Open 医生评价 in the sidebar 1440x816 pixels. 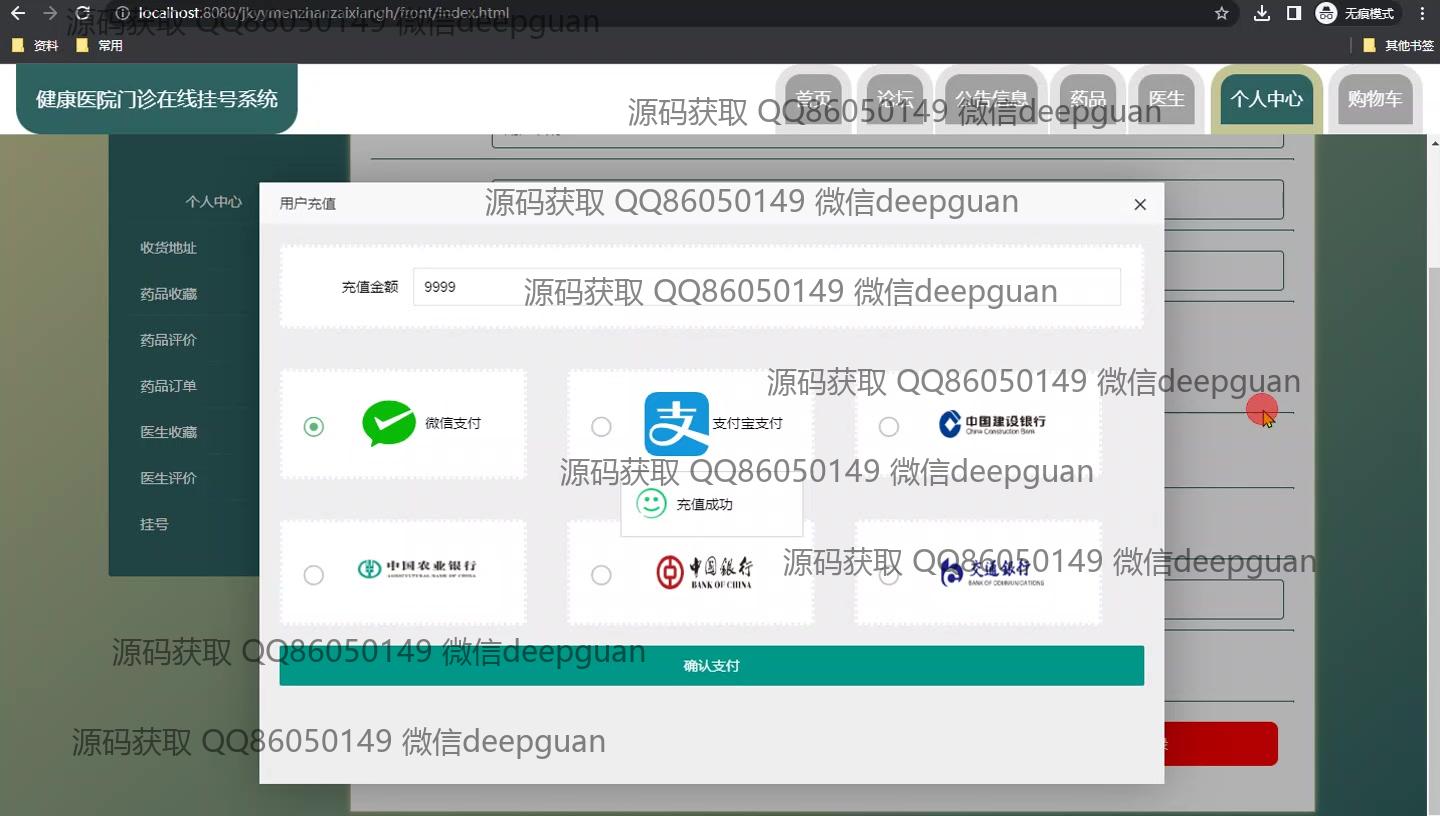tap(169, 478)
